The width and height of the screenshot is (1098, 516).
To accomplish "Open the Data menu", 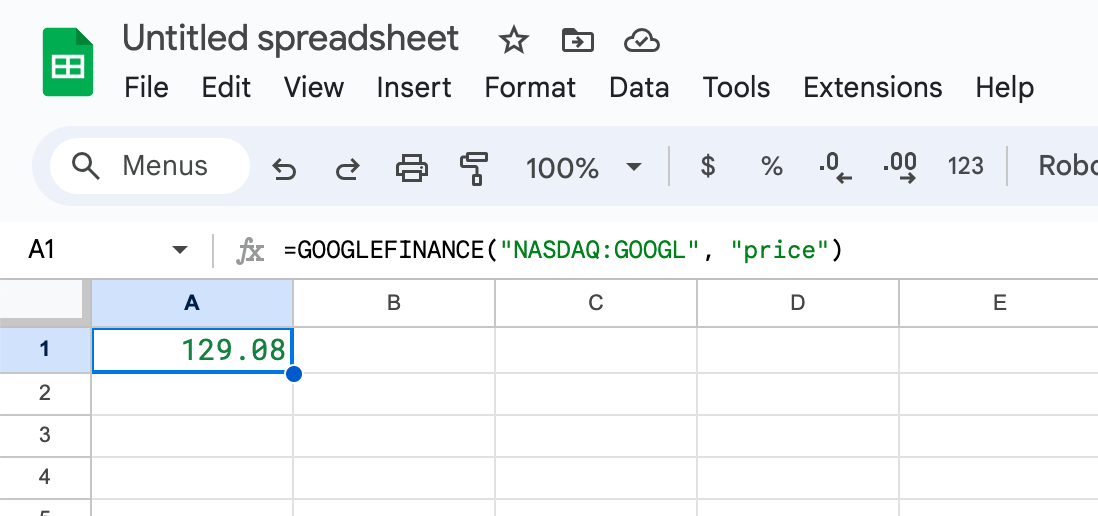I will [x=638, y=87].
